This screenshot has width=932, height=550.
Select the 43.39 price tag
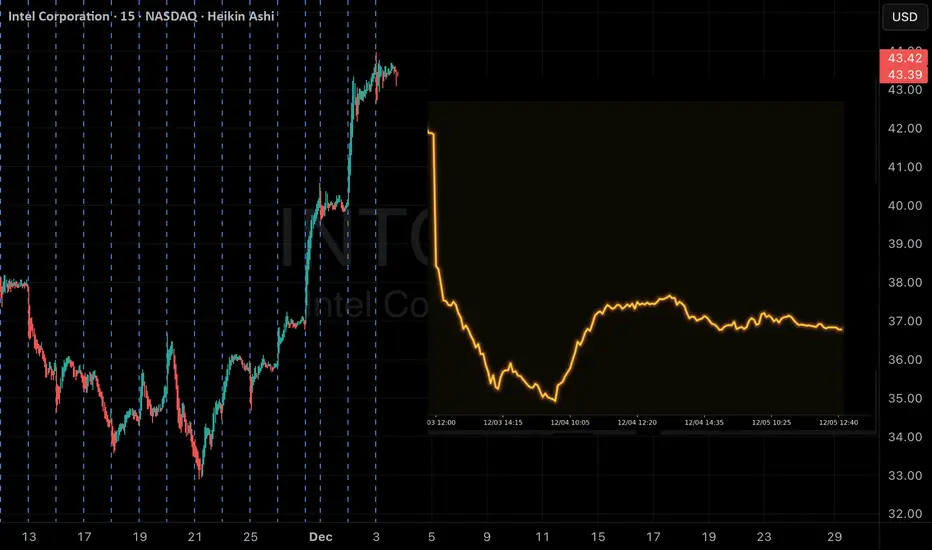[903, 74]
